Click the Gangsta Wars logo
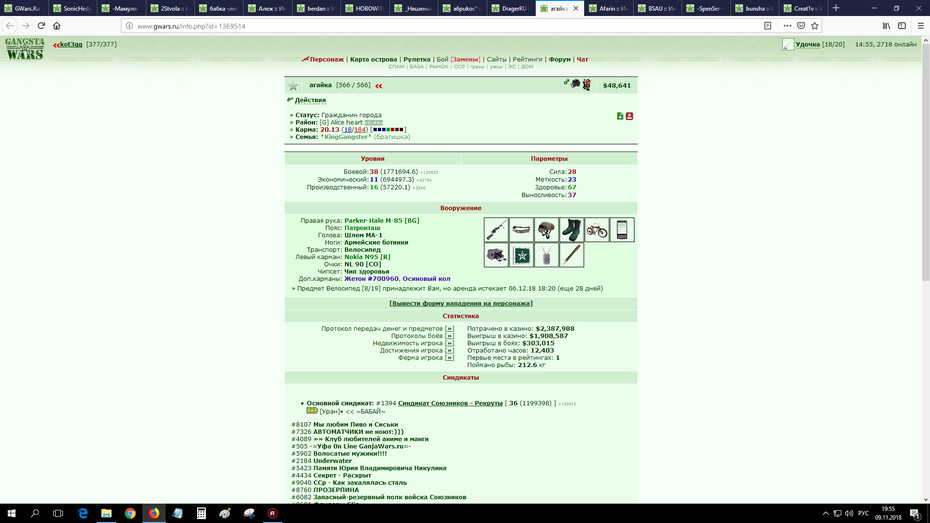Viewport: 930px width, 523px height. click(25, 49)
